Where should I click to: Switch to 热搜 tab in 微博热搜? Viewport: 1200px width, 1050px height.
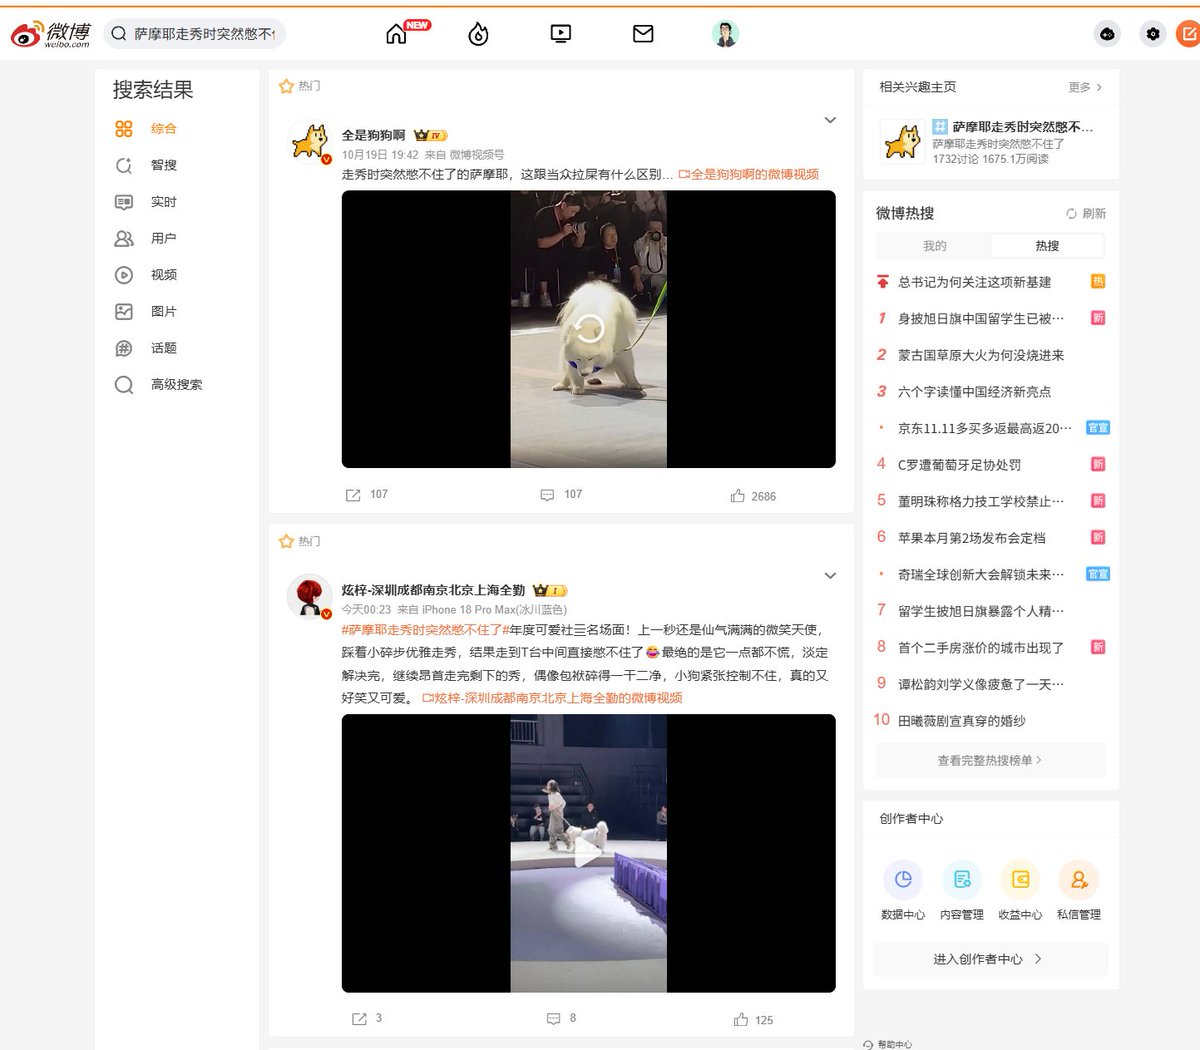1047,246
